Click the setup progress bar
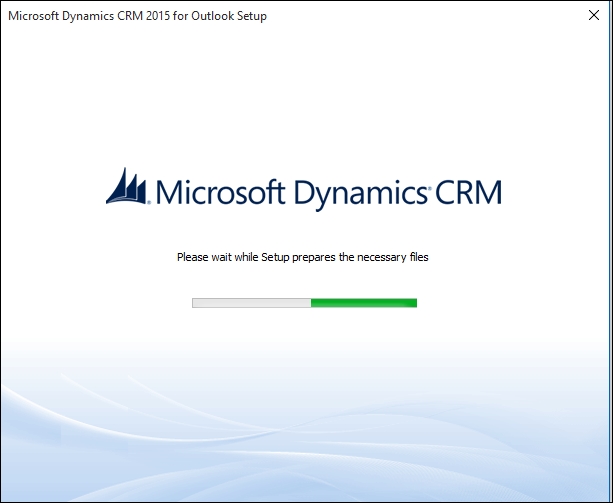Image resolution: width=613 pixels, height=503 pixels. (x=304, y=303)
